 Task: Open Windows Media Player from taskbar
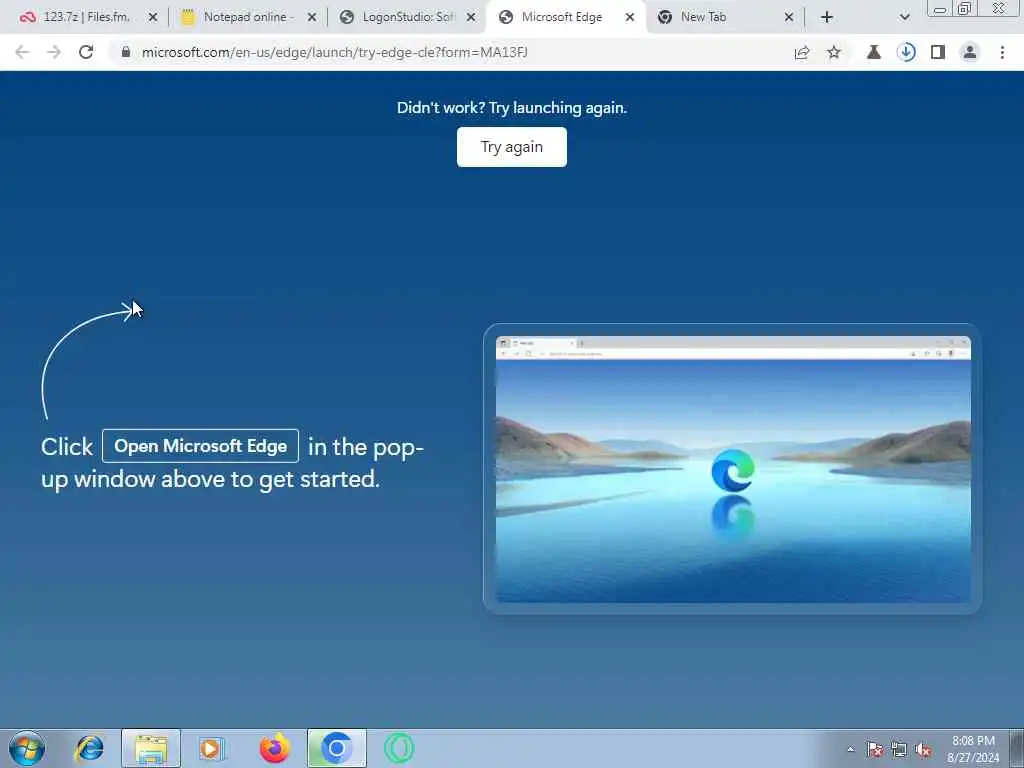pyautogui.click(x=212, y=748)
